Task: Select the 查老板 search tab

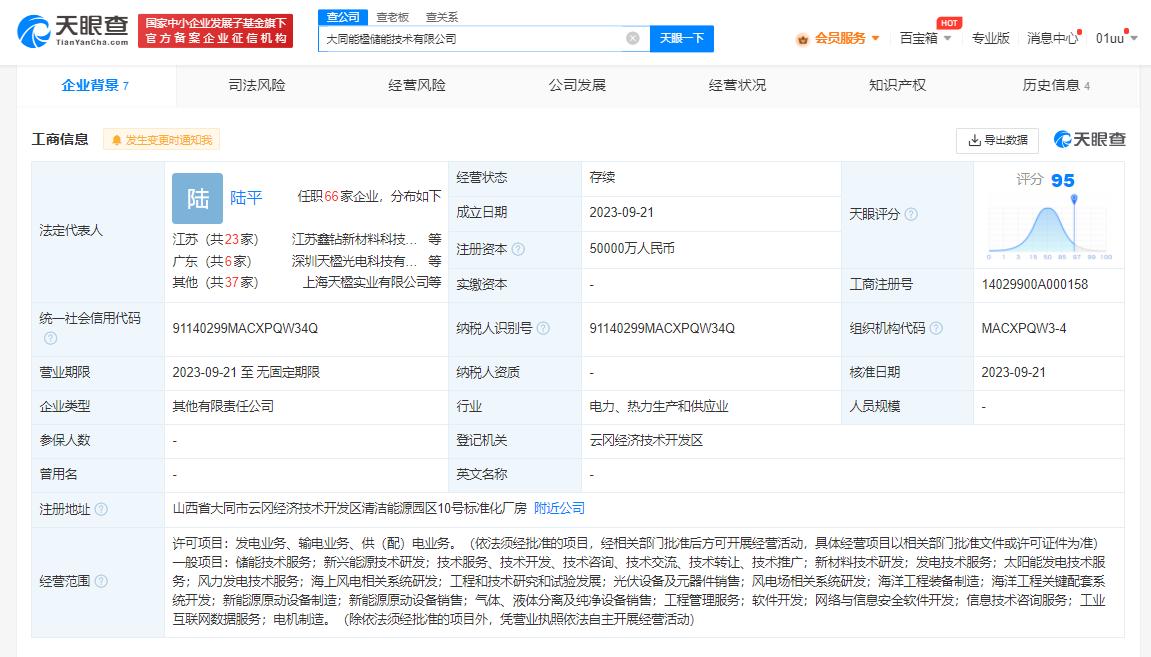Action: (392, 17)
